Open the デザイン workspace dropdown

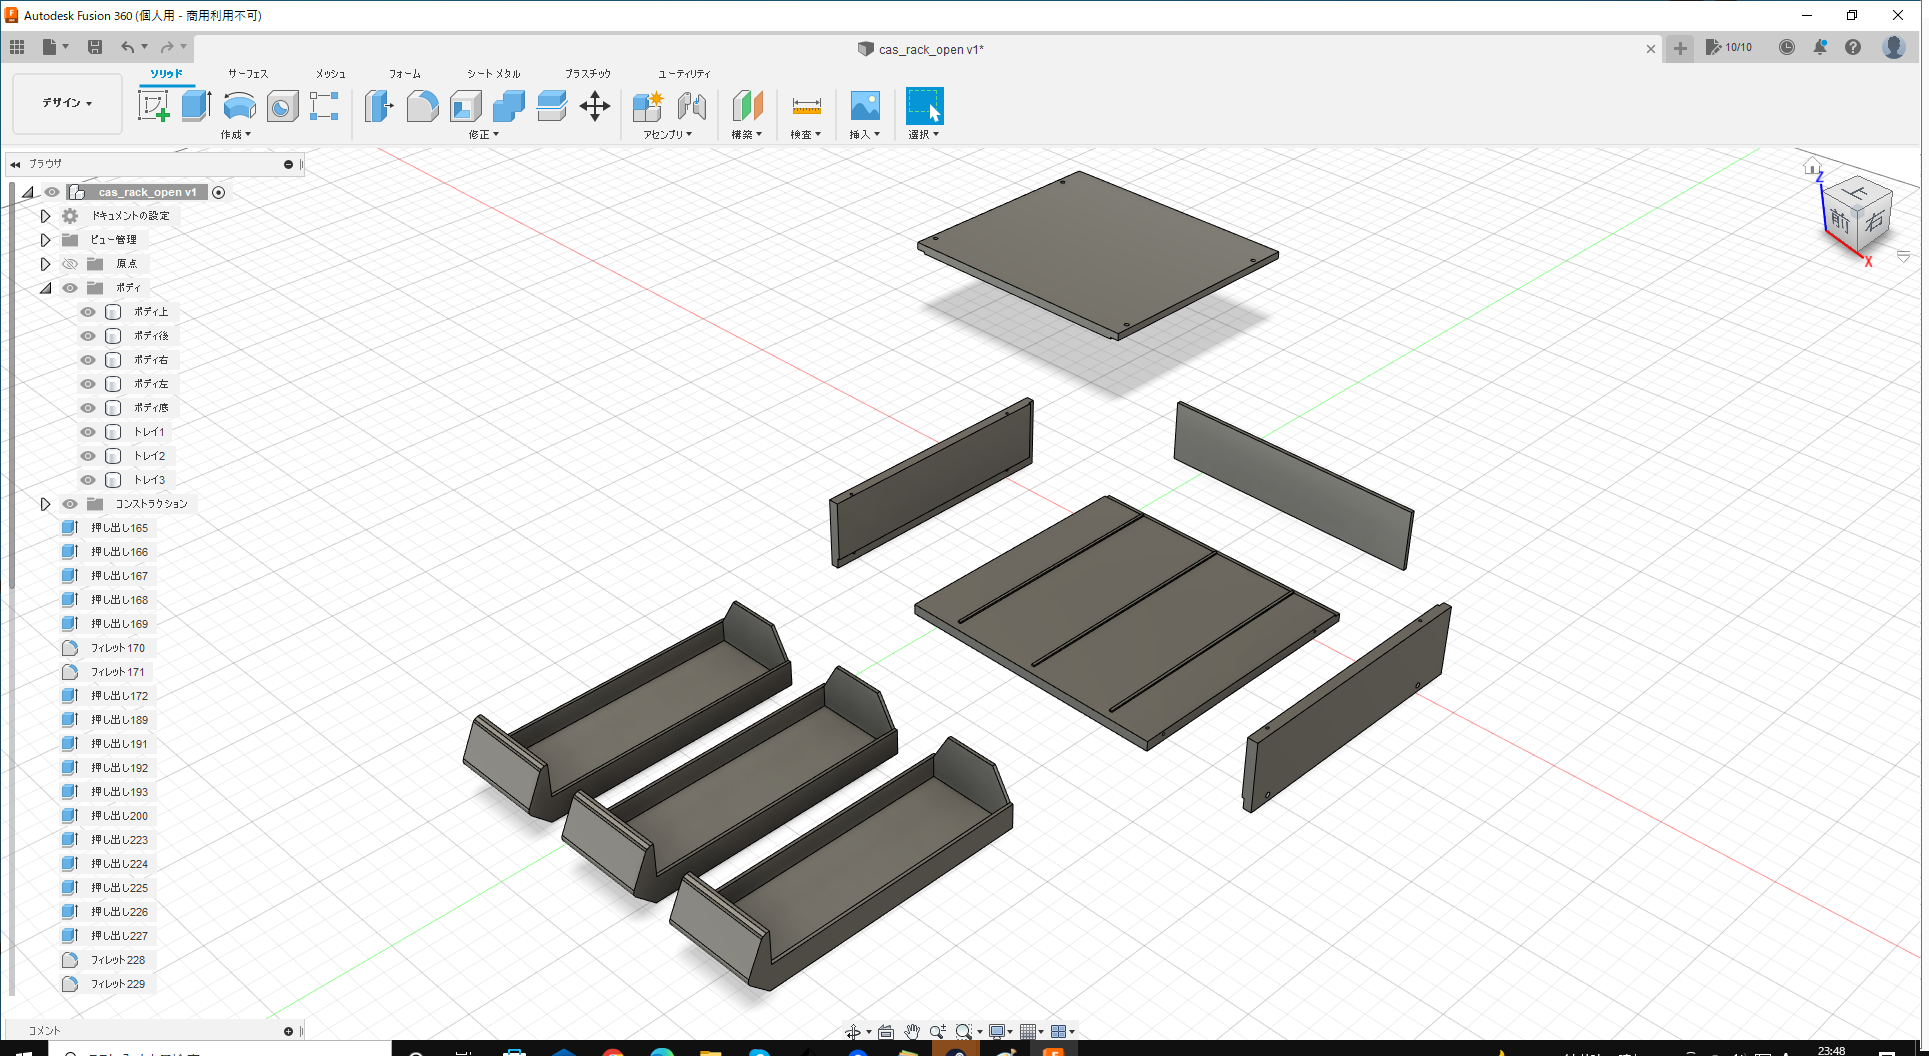coord(66,103)
